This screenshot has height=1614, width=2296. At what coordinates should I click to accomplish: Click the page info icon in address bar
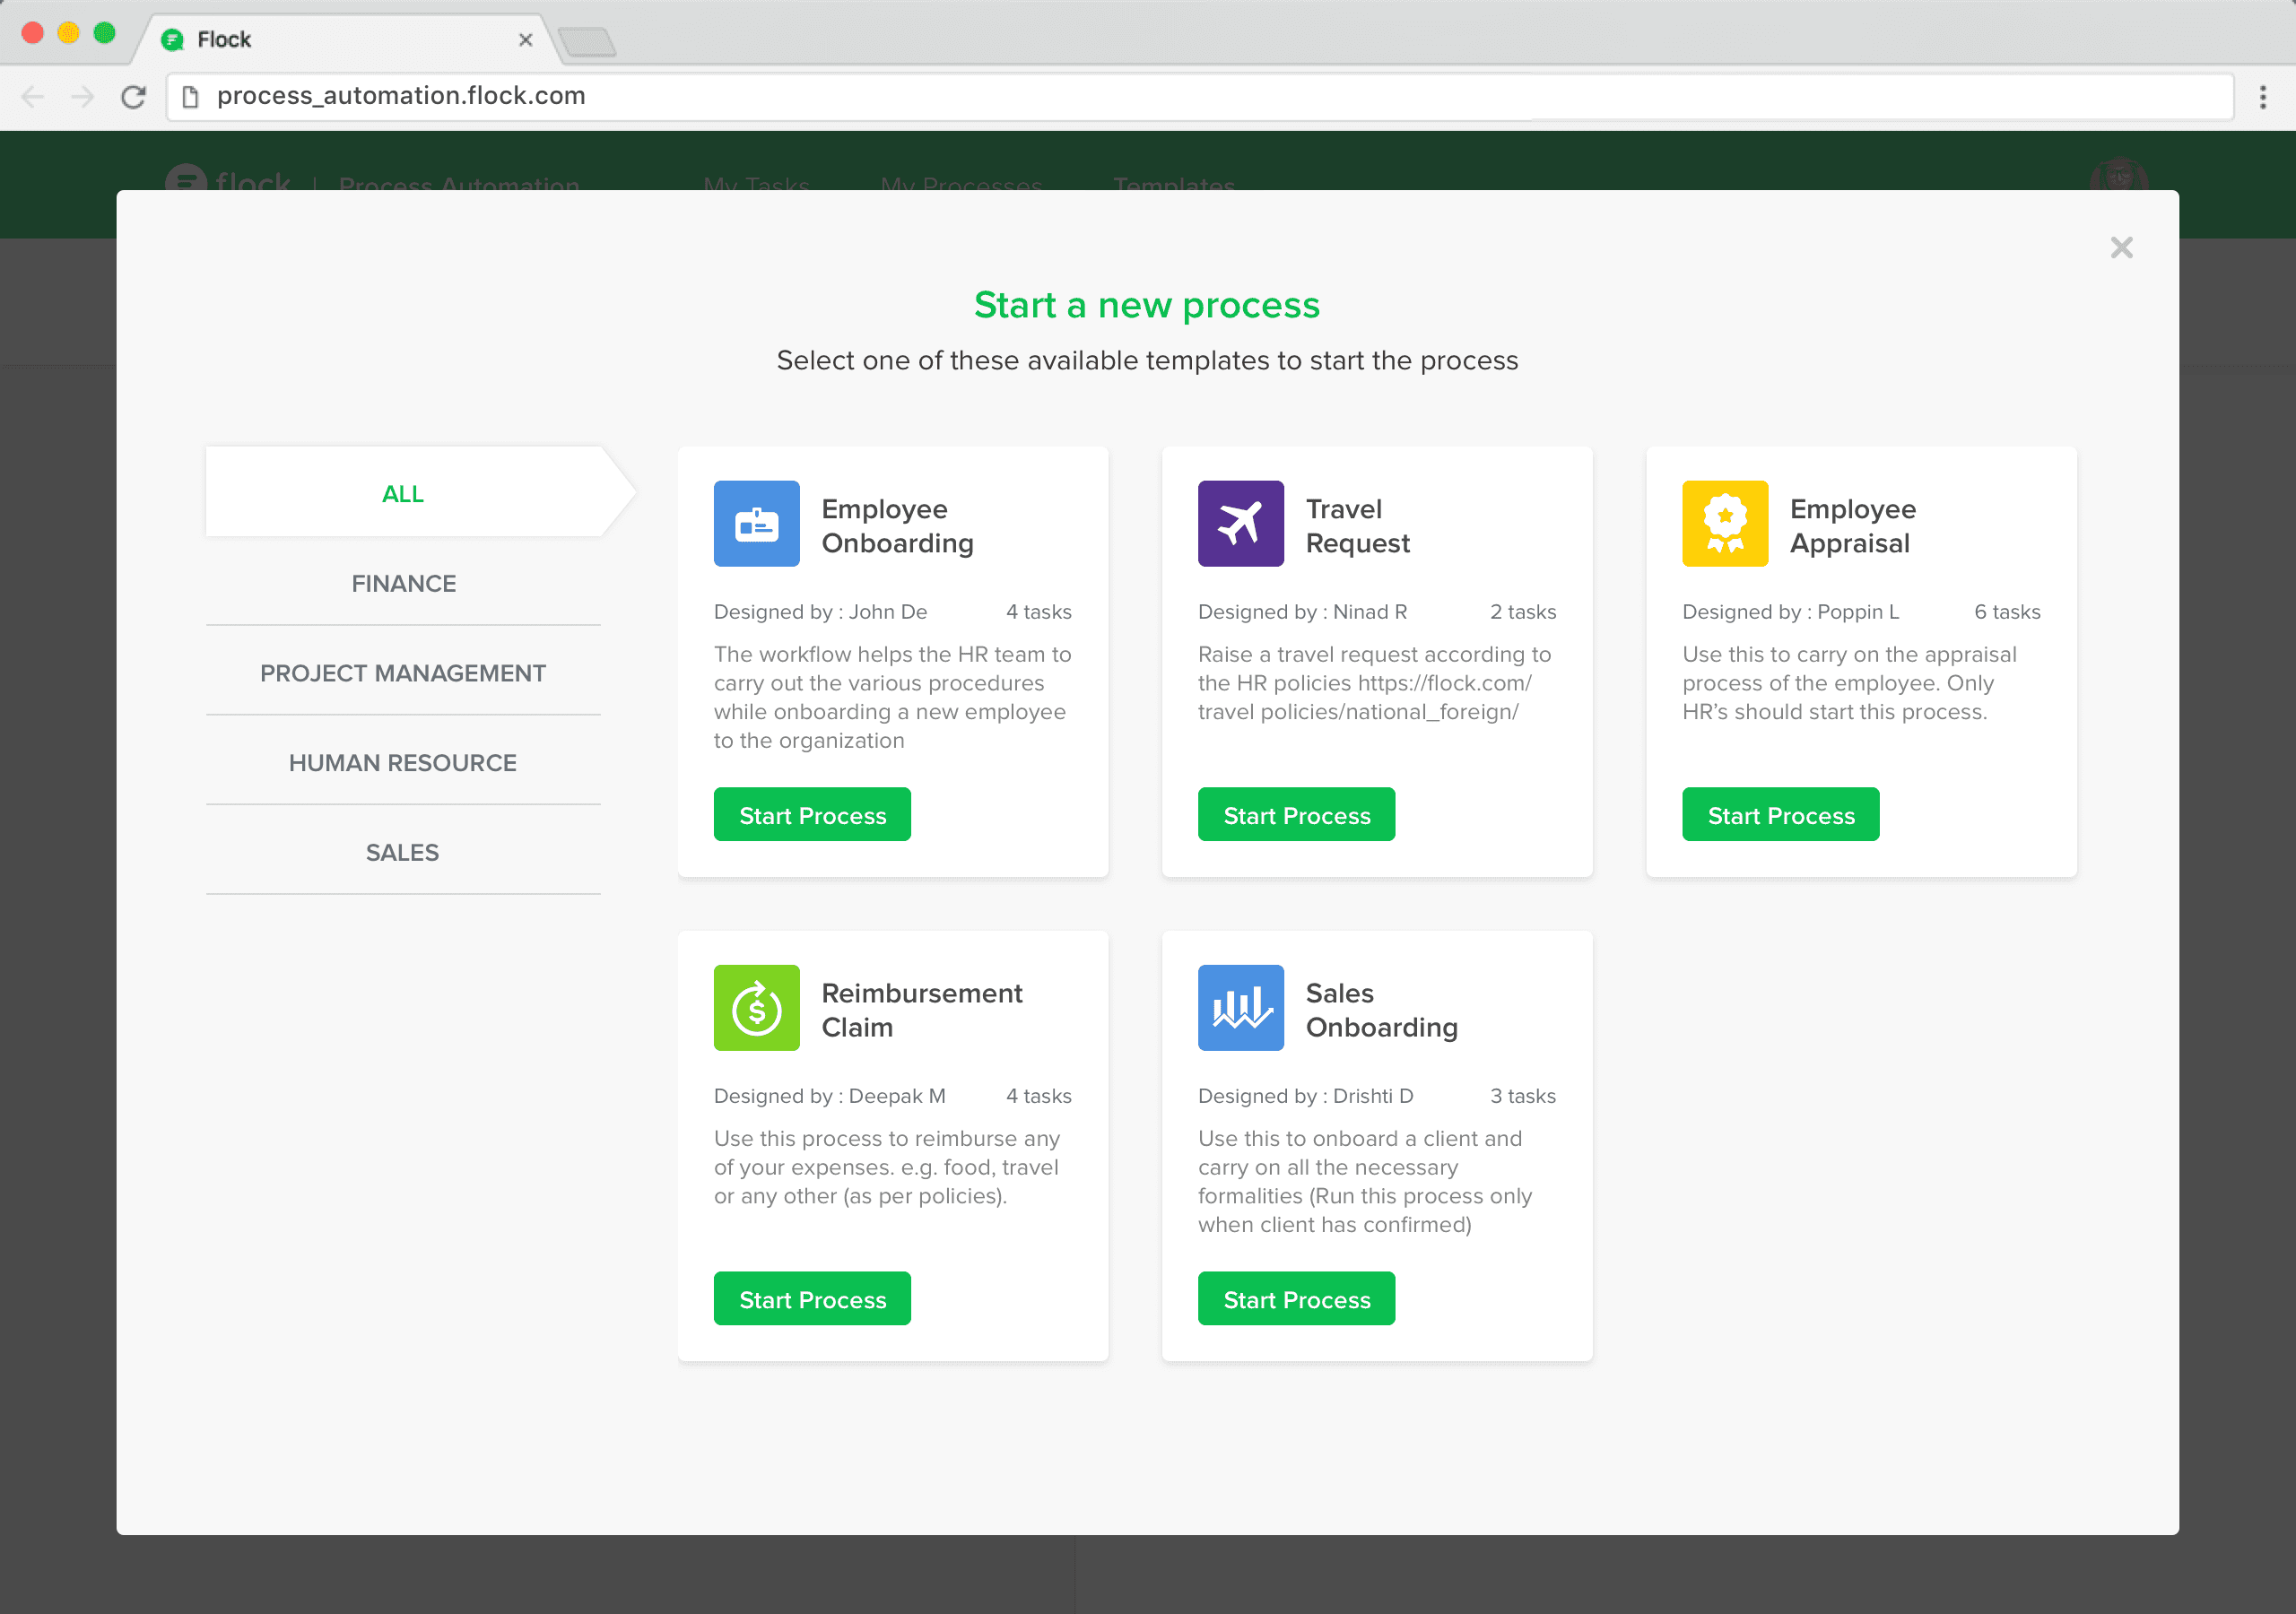point(190,96)
